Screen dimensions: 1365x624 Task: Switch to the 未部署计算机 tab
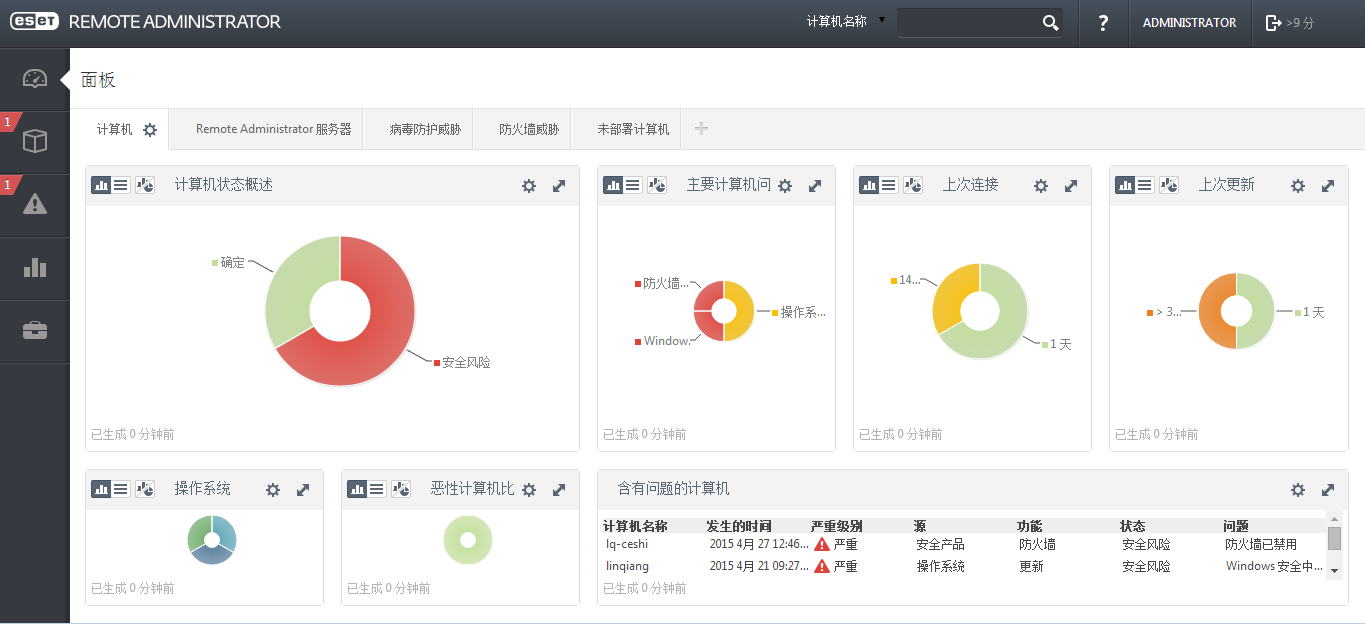pos(633,130)
